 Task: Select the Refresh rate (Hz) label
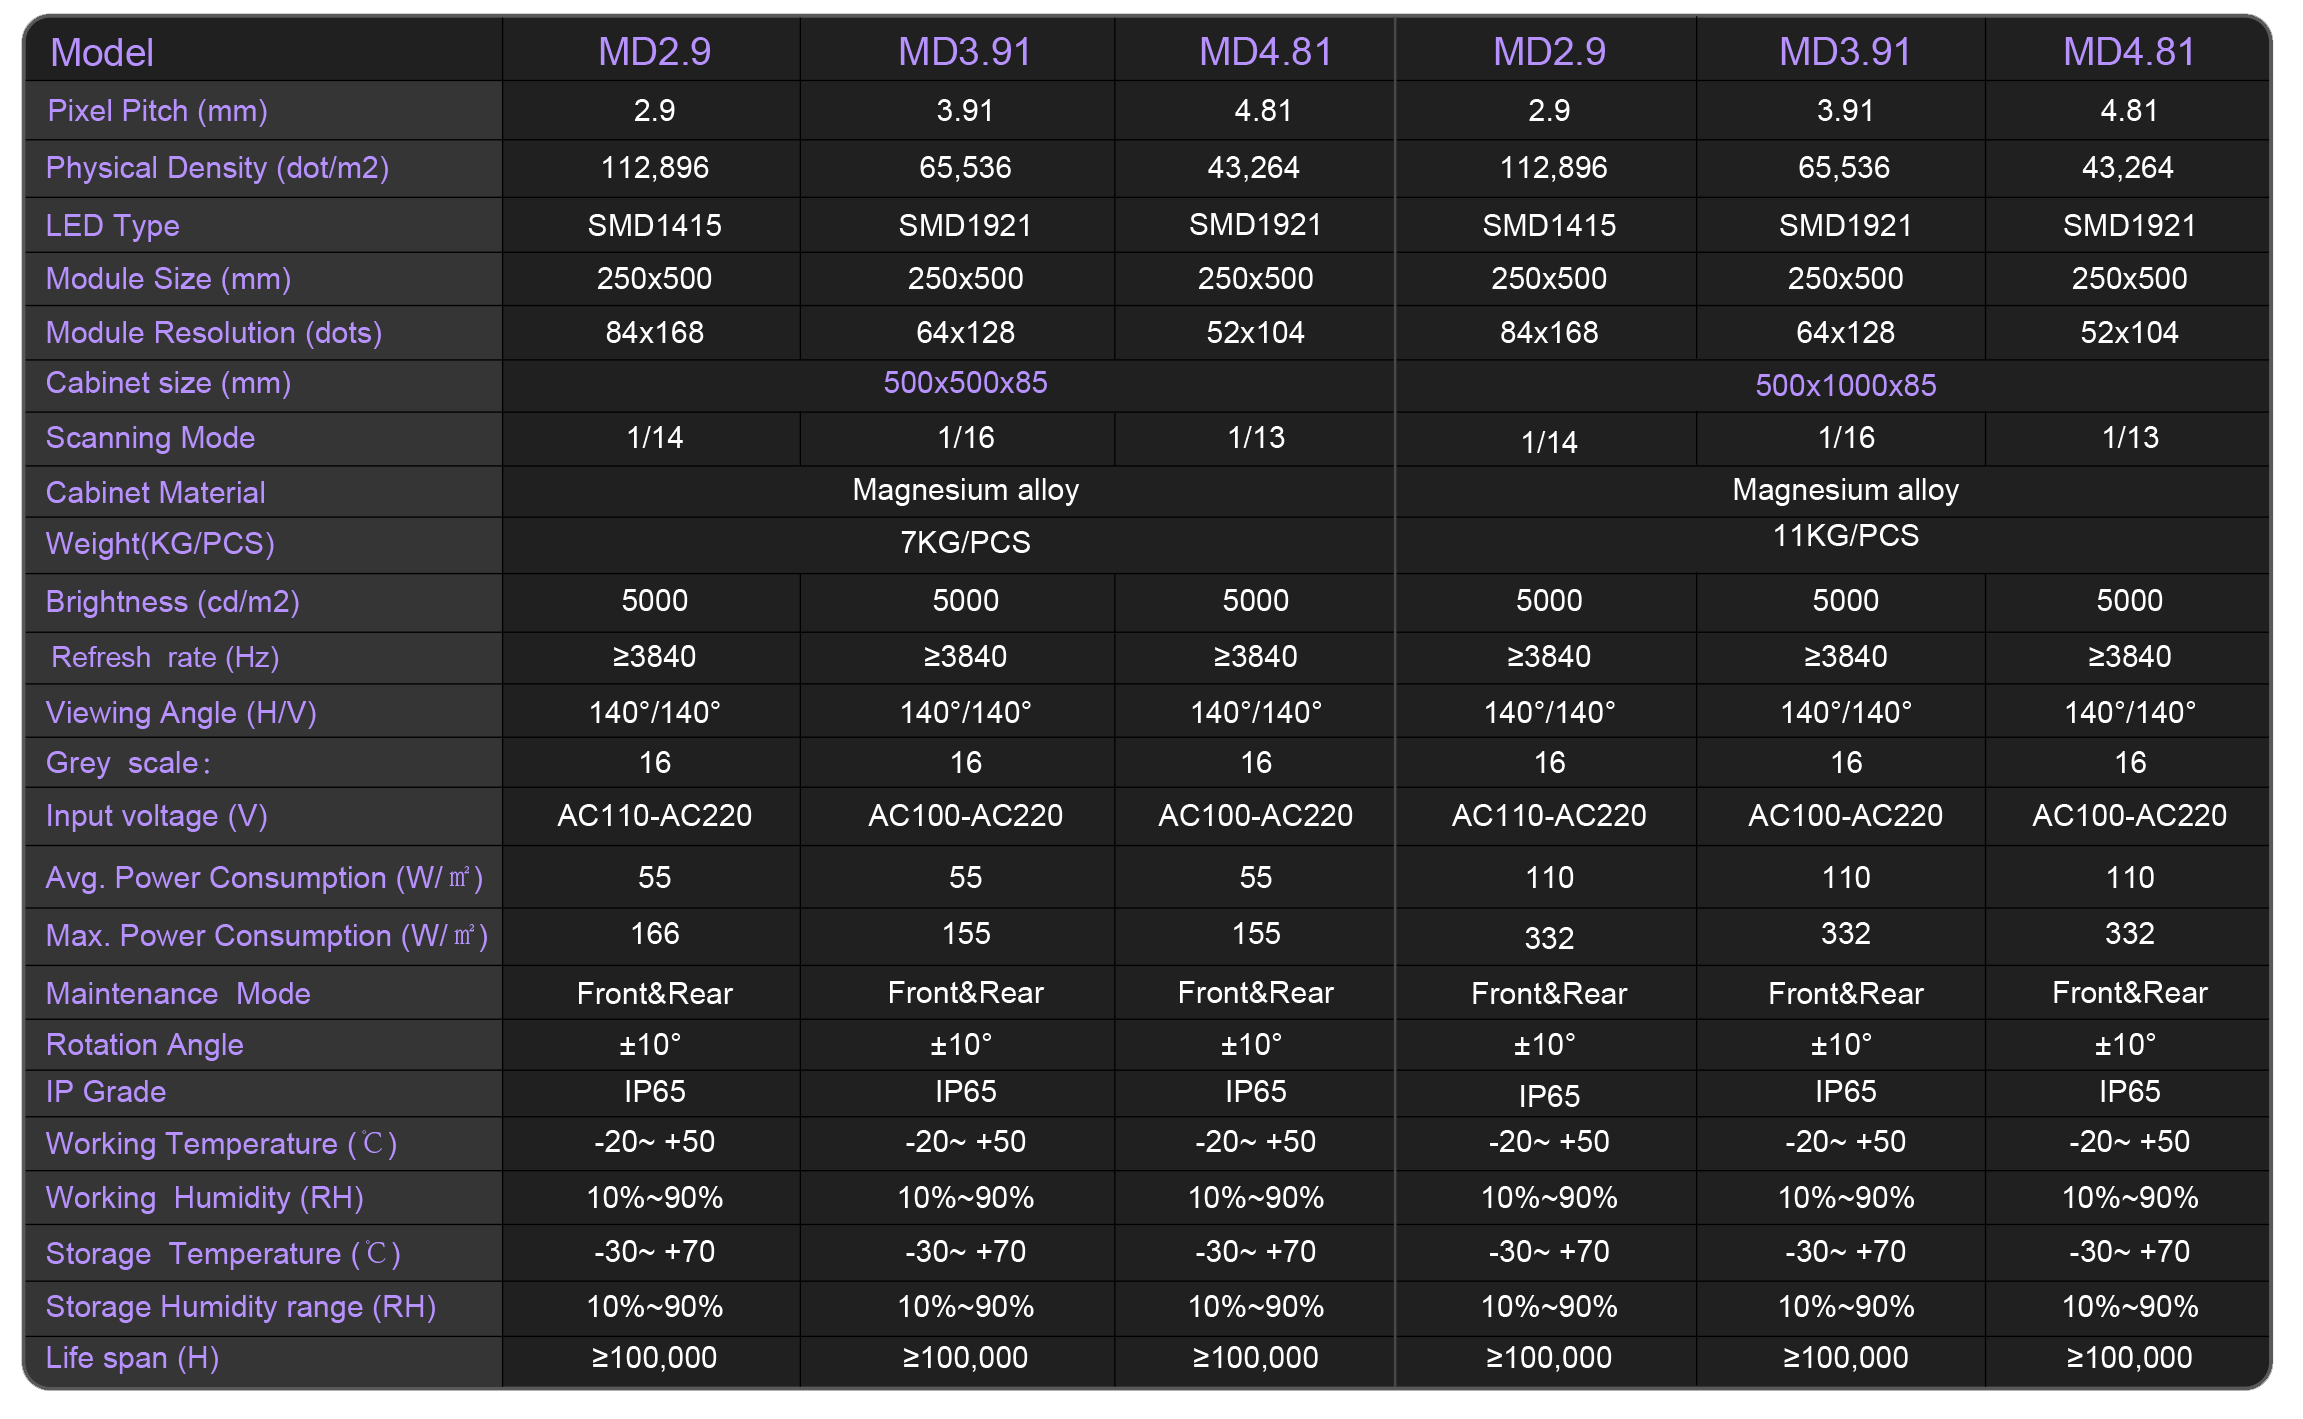coord(165,657)
